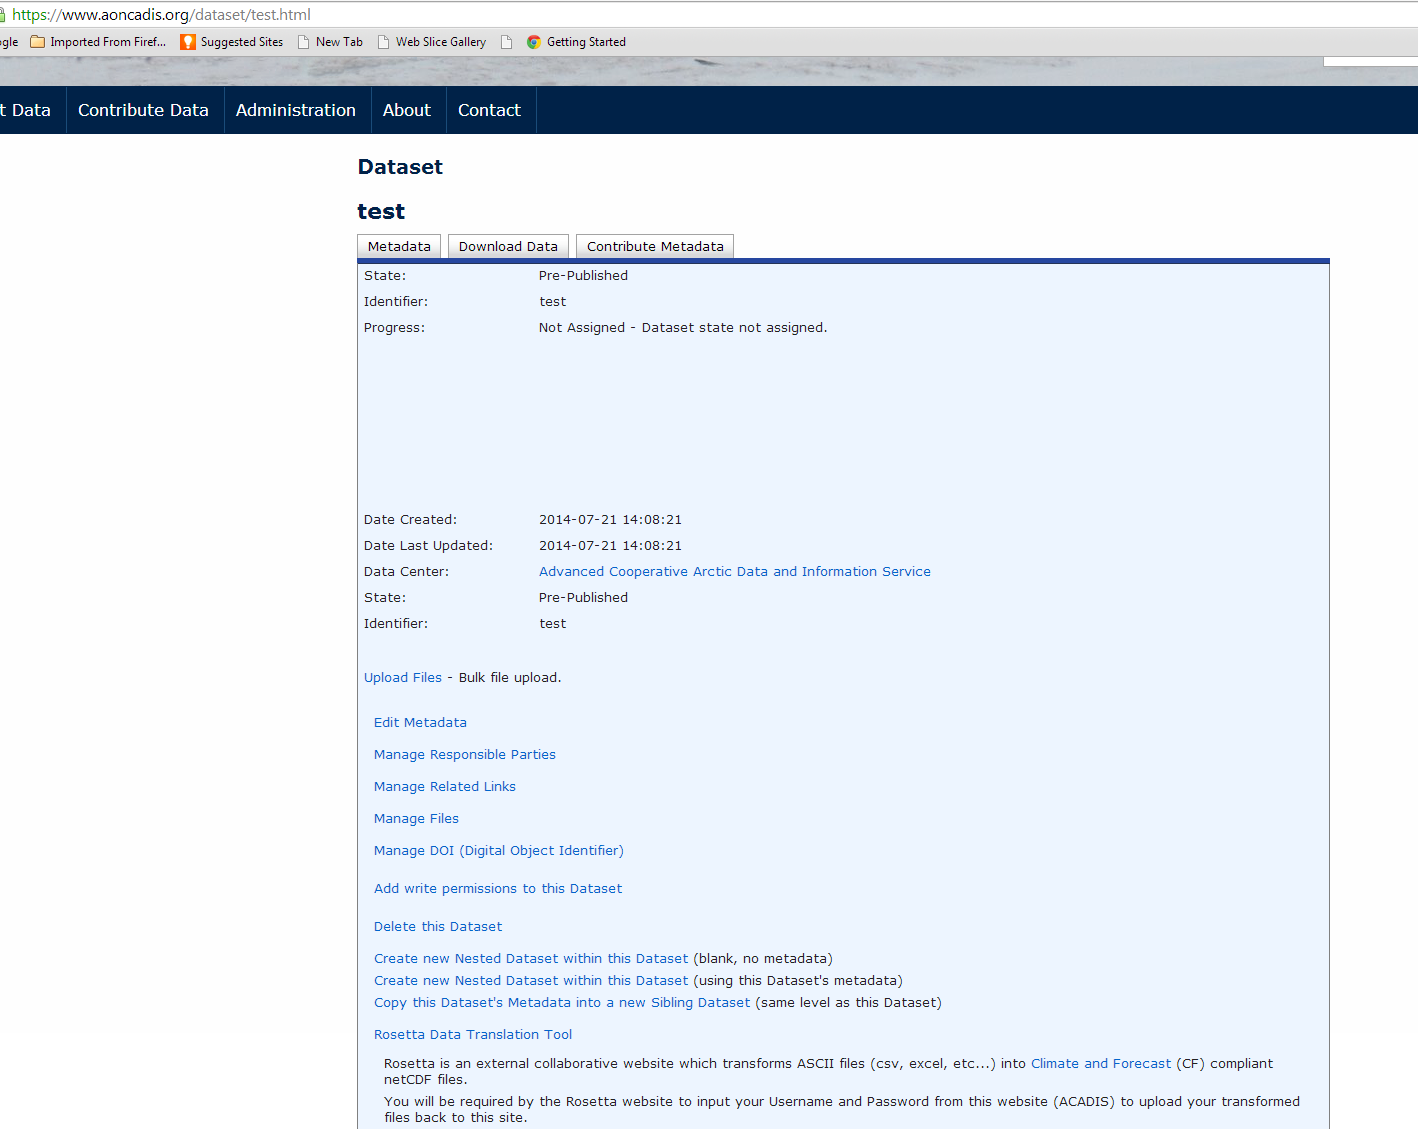The height and width of the screenshot is (1129, 1418).
Task: Open the Suggested Sites bookmark
Action: pyautogui.click(x=232, y=42)
